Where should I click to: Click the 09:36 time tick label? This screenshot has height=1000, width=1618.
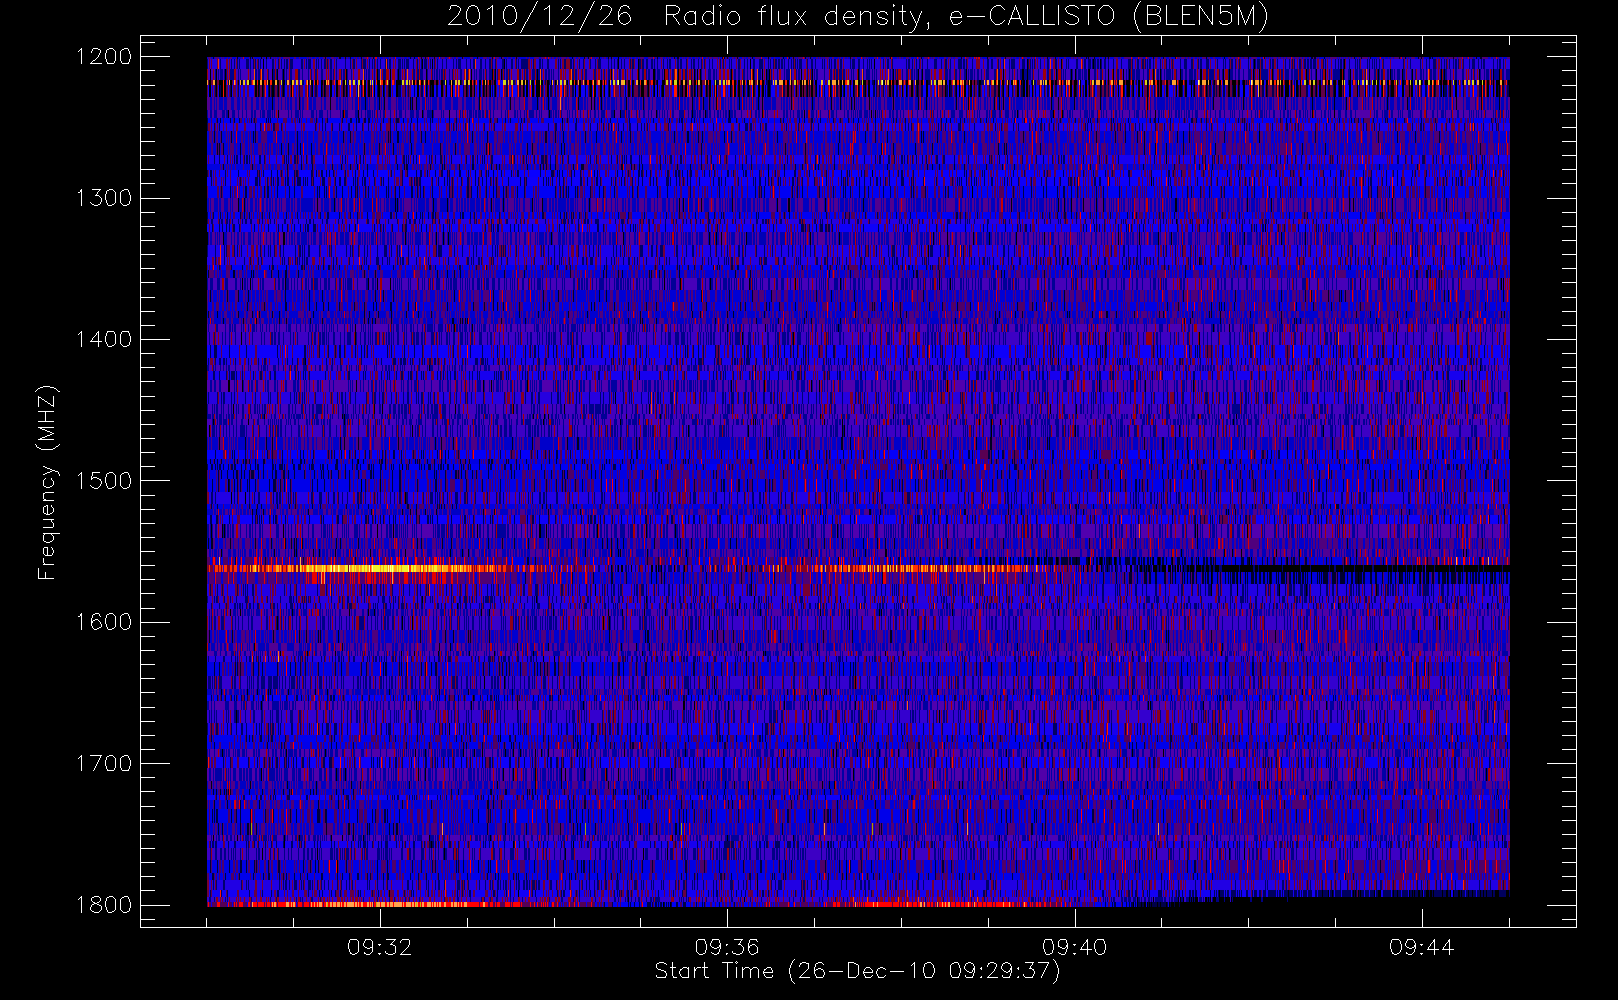(727, 947)
